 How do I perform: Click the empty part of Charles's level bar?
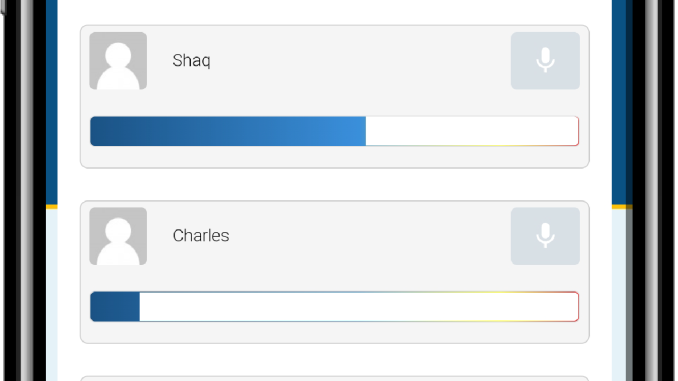click(x=358, y=307)
